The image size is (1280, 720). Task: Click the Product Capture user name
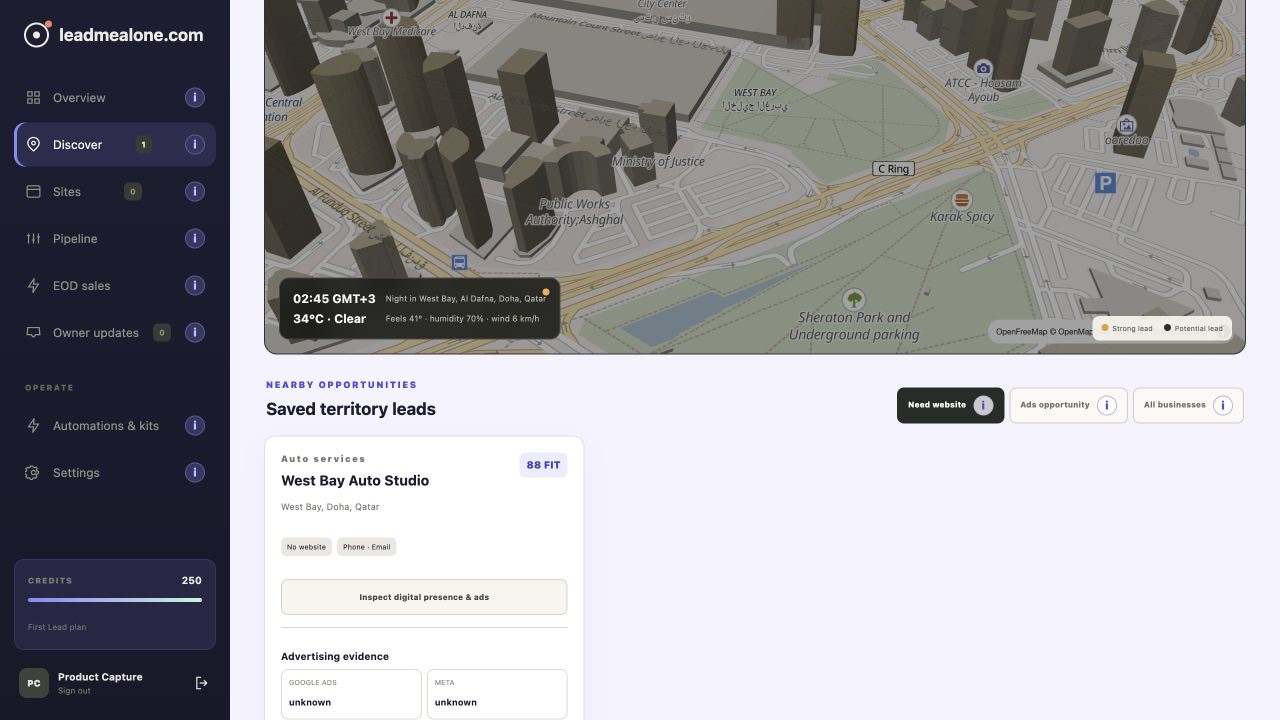coord(100,677)
